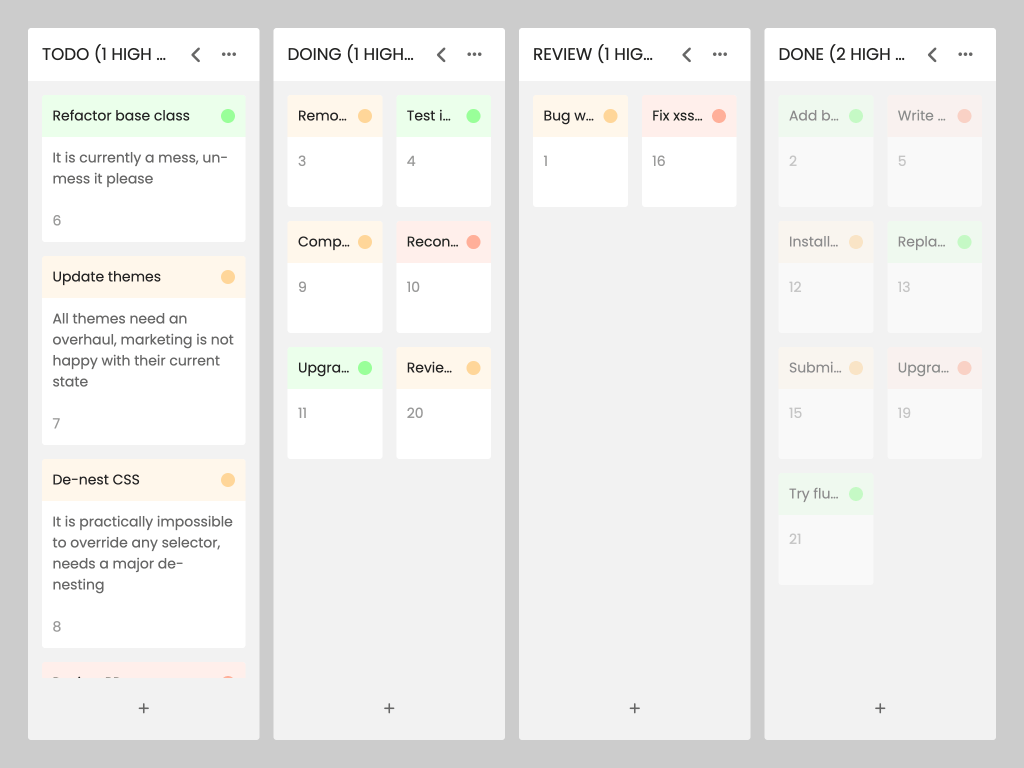Select the Install... card in DONE
The height and width of the screenshot is (768, 1024).
coord(826,277)
